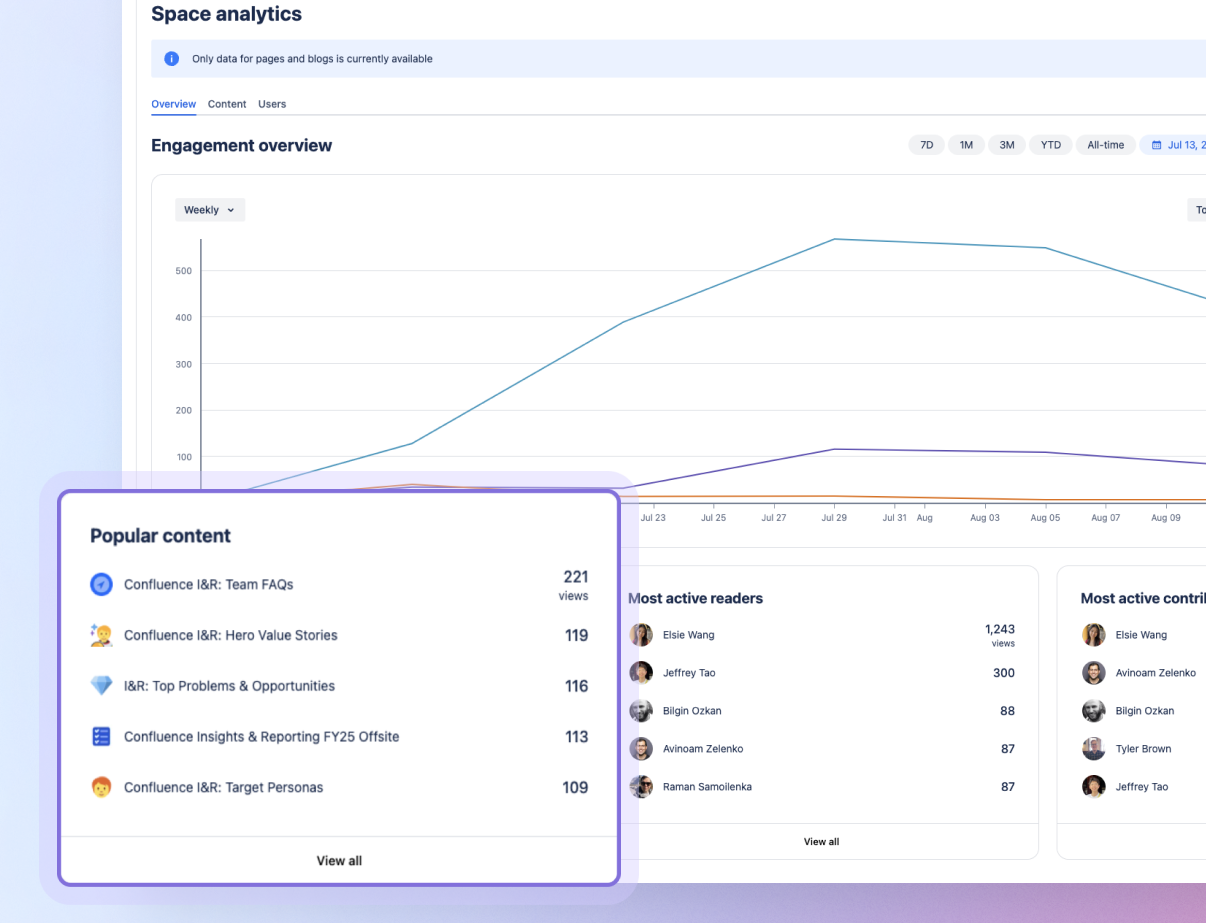Click the Target Personas face icon
1206x923 pixels.
tap(101, 787)
